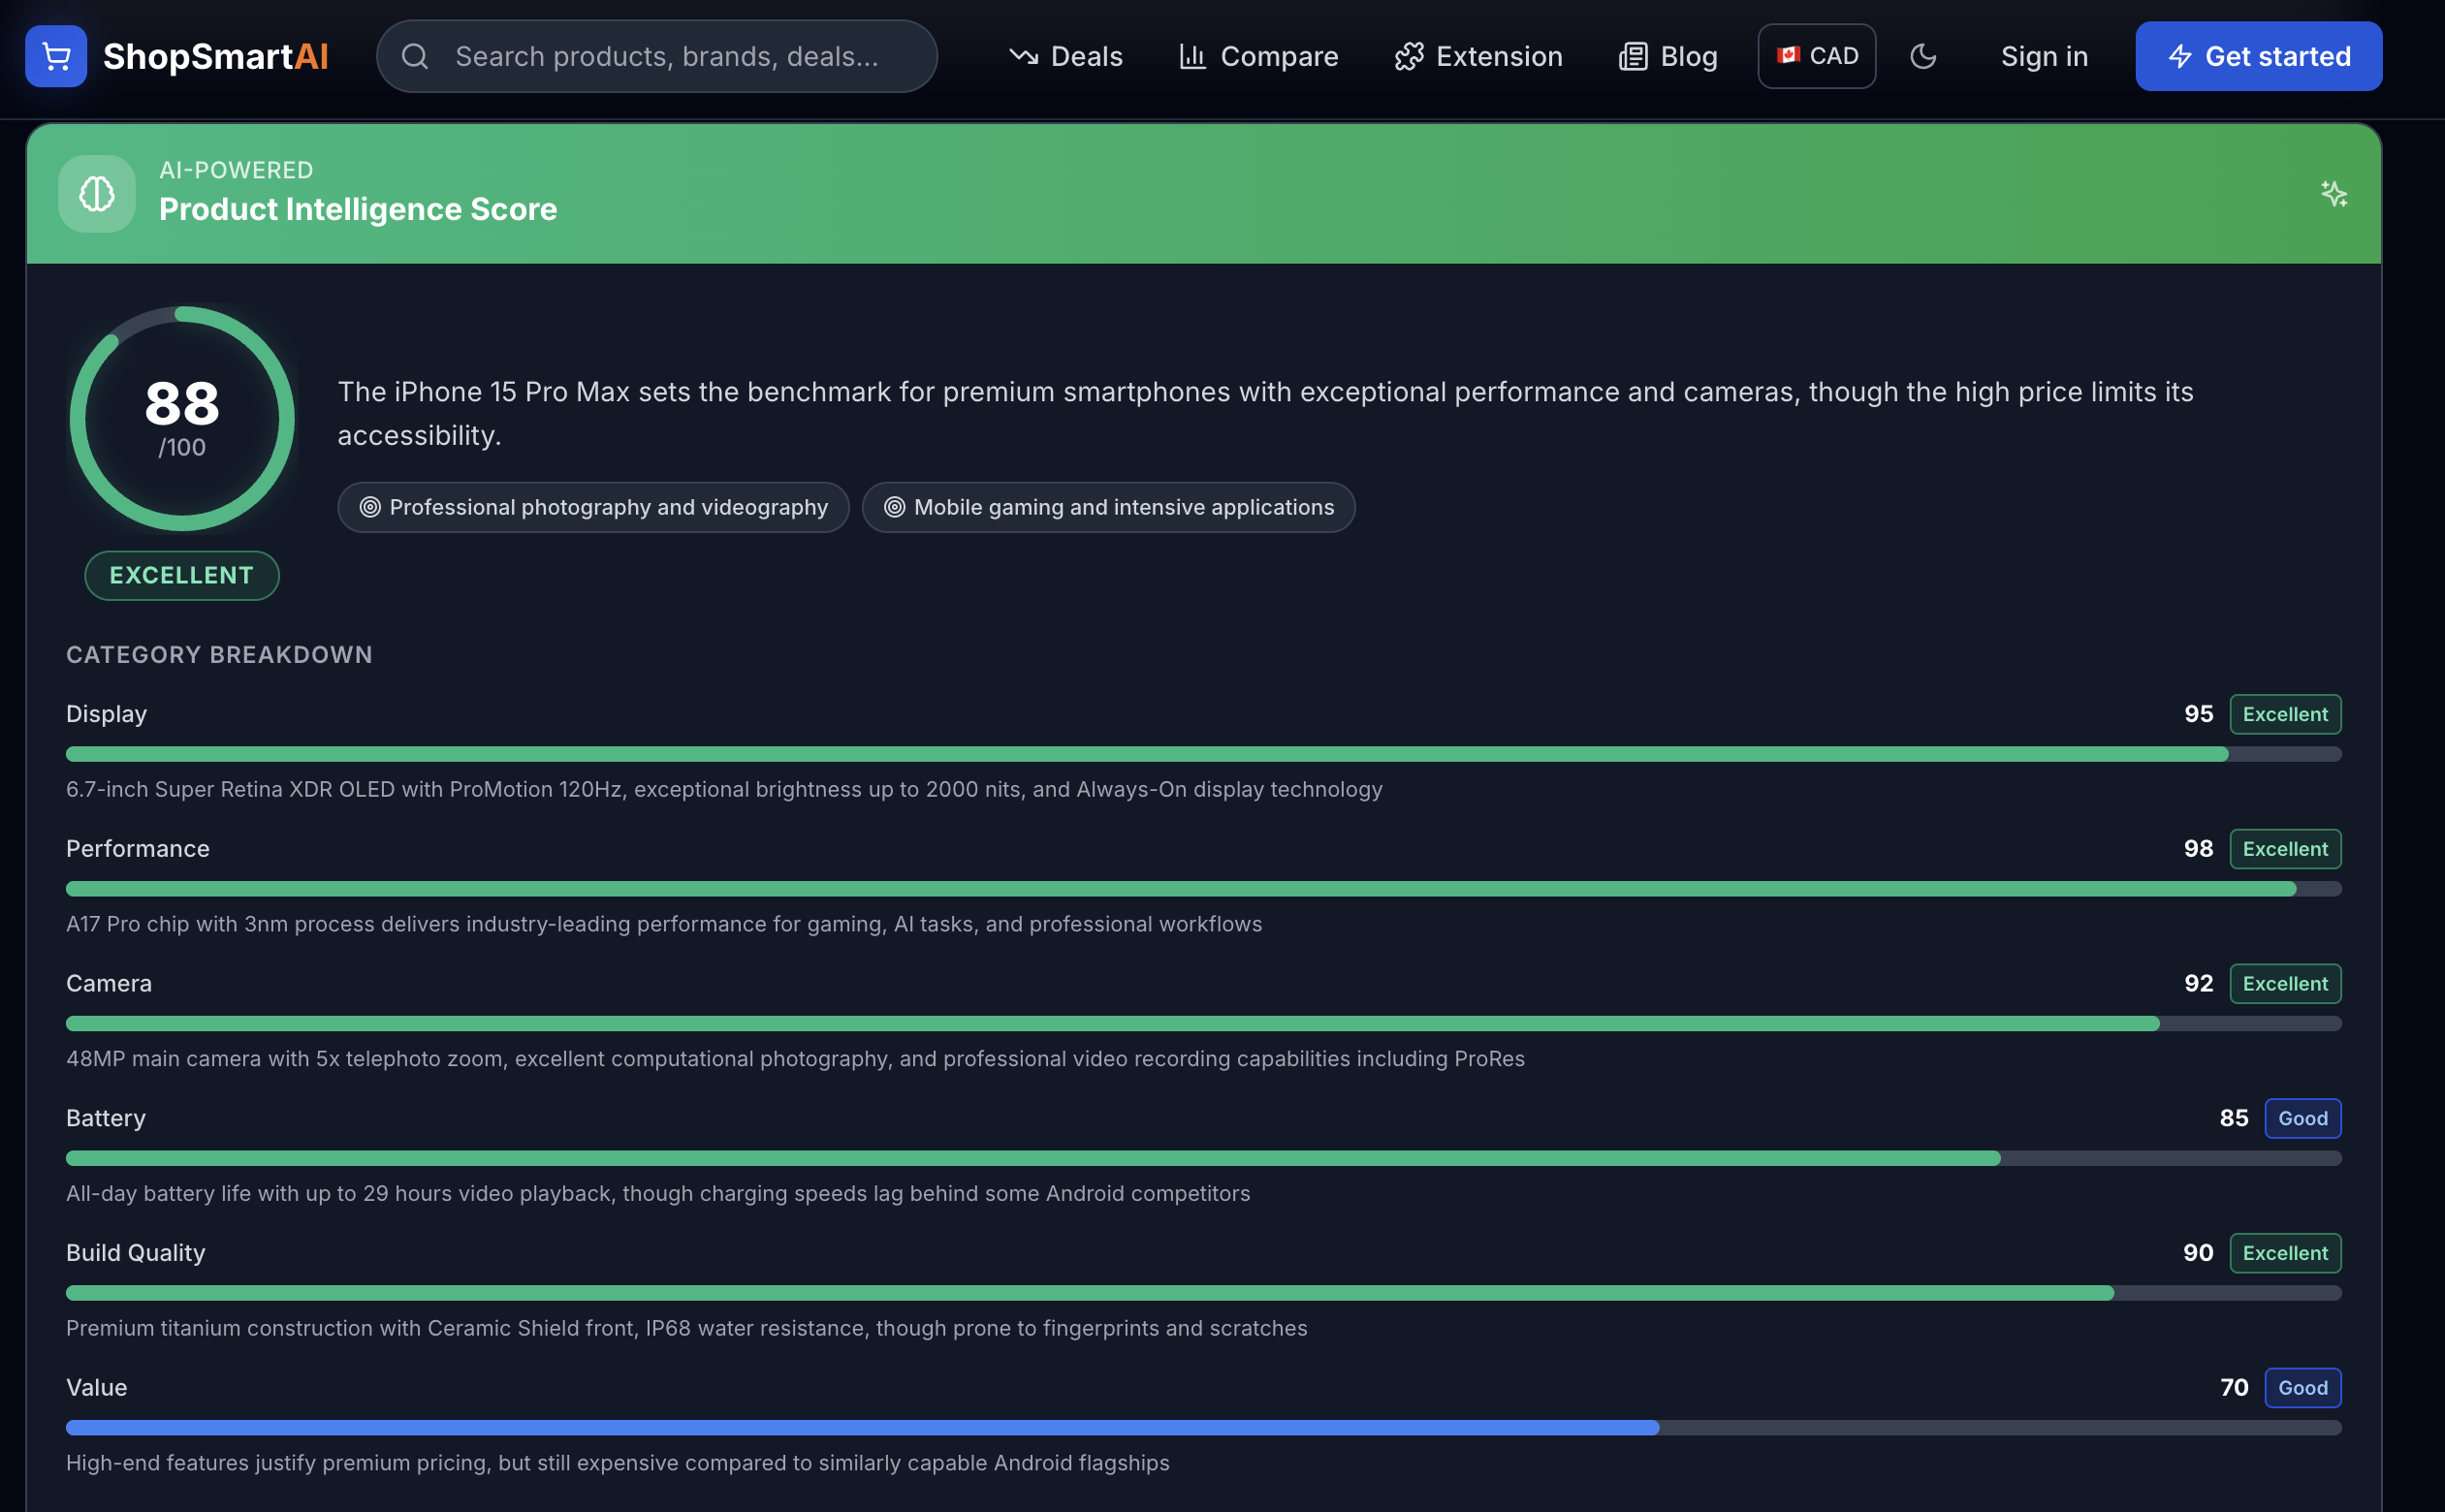
Task: Click the Excellent badge next to Display
Action: [2284, 714]
